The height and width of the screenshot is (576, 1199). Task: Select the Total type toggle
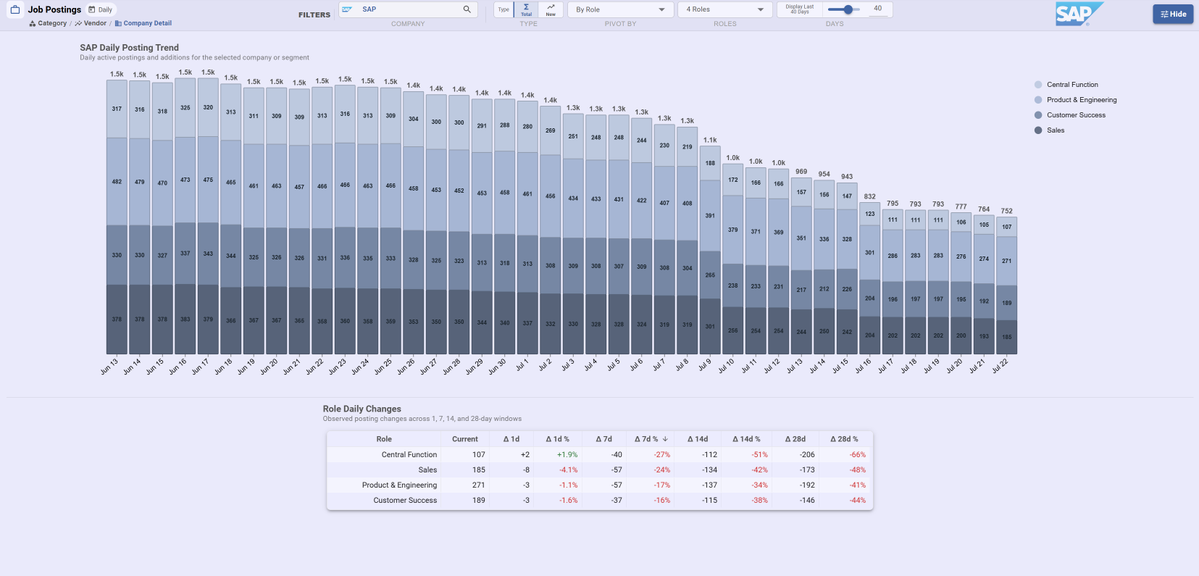(526, 10)
